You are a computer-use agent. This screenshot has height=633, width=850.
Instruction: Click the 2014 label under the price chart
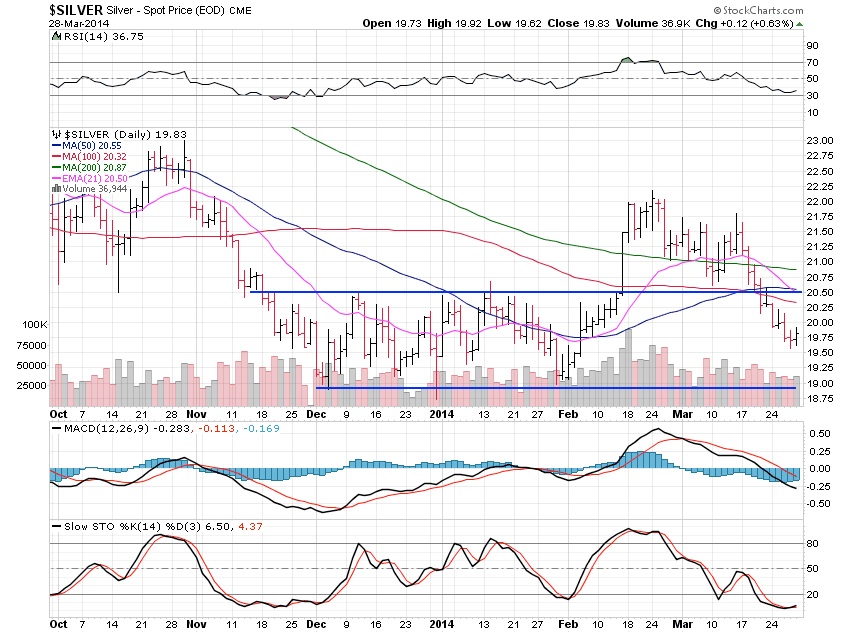click(x=441, y=414)
